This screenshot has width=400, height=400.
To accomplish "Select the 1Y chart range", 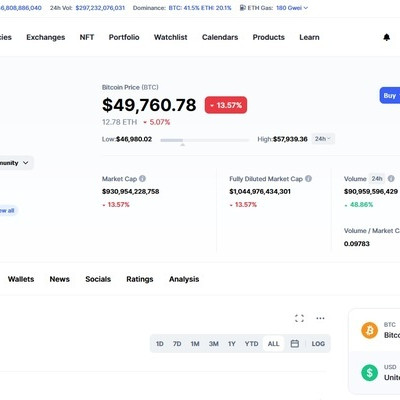I will click(232, 344).
